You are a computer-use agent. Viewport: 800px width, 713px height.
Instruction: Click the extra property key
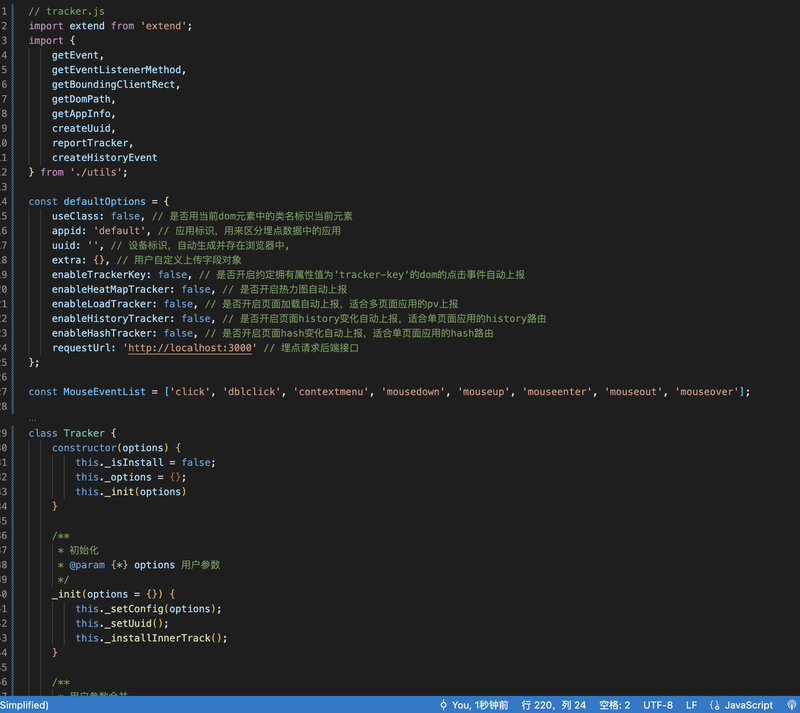66,260
